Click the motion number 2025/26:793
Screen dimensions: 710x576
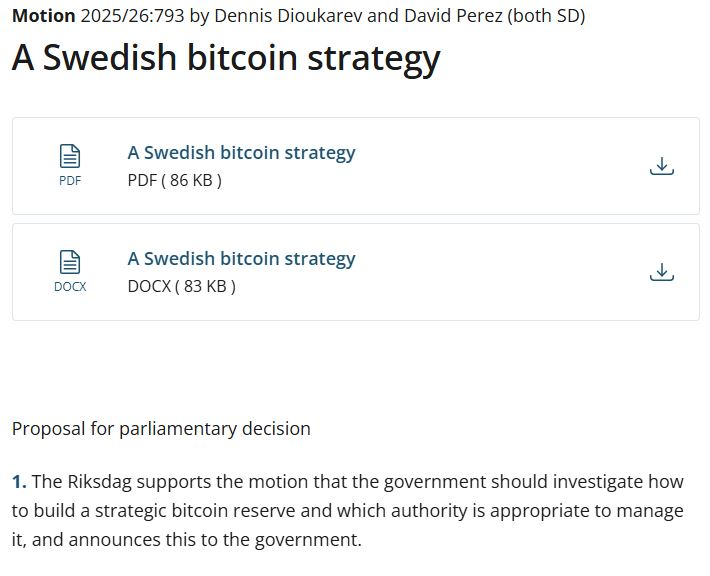point(133,16)
